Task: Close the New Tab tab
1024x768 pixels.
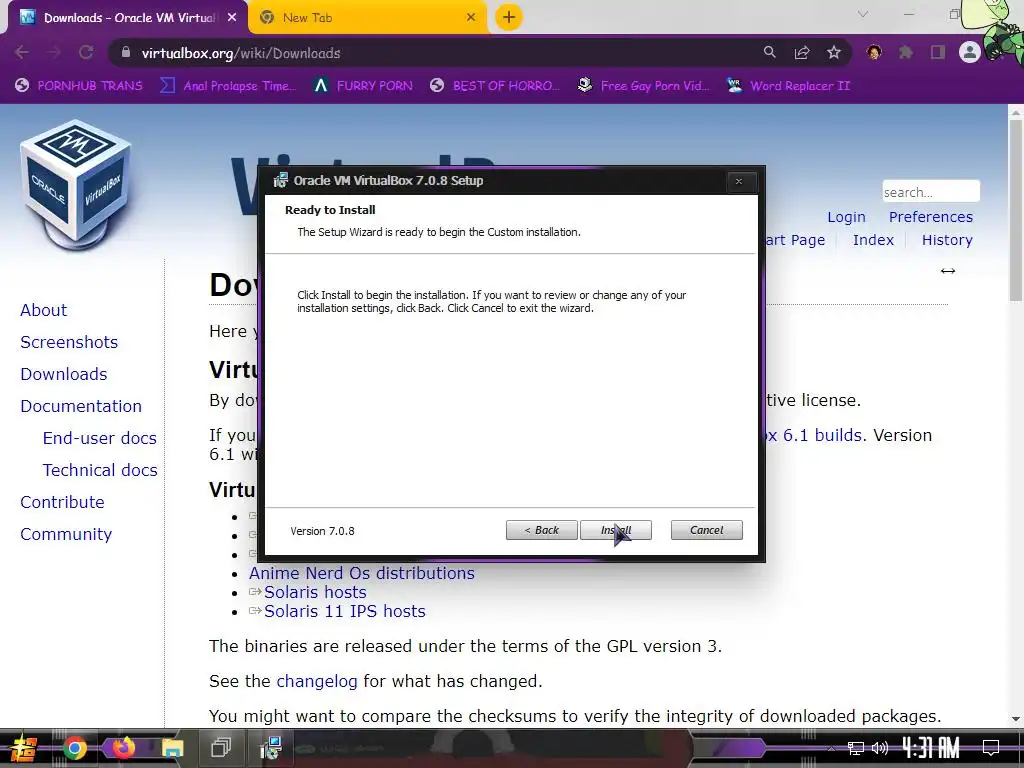Action: coord(471,18)
